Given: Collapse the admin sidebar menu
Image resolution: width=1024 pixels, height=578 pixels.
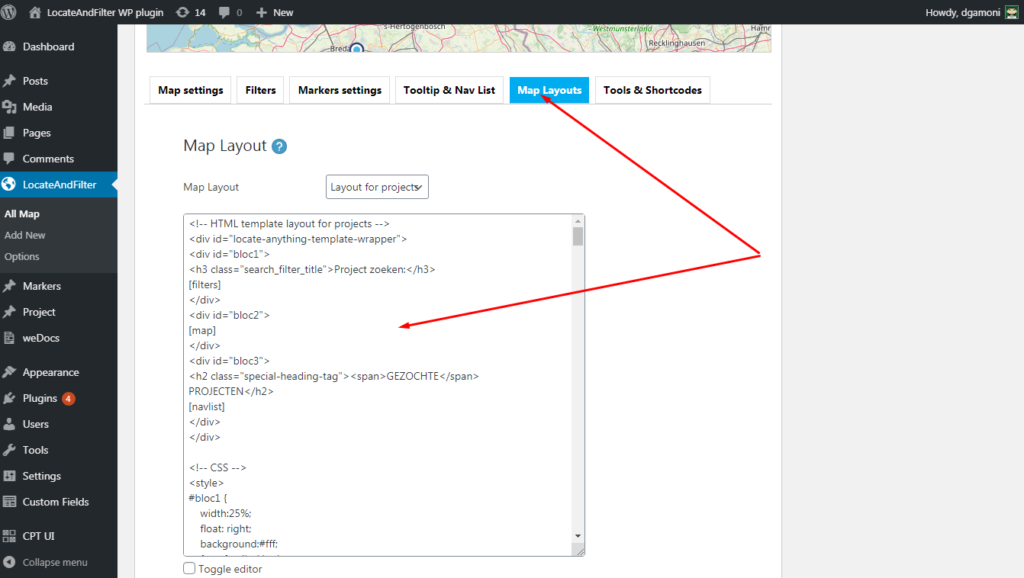Looking at the screenshot, I should (54, 562).
